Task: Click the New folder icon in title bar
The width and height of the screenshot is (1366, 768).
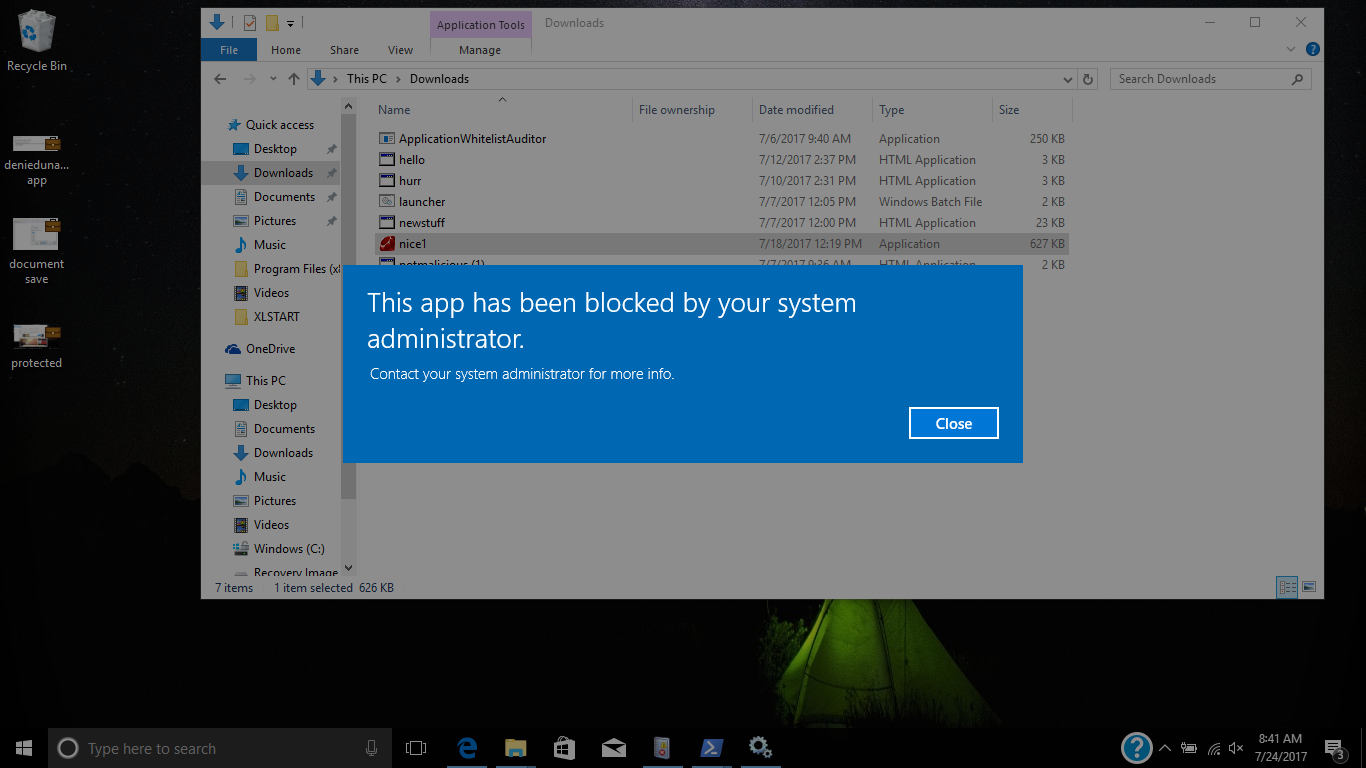Action: (x=271, y=23)
